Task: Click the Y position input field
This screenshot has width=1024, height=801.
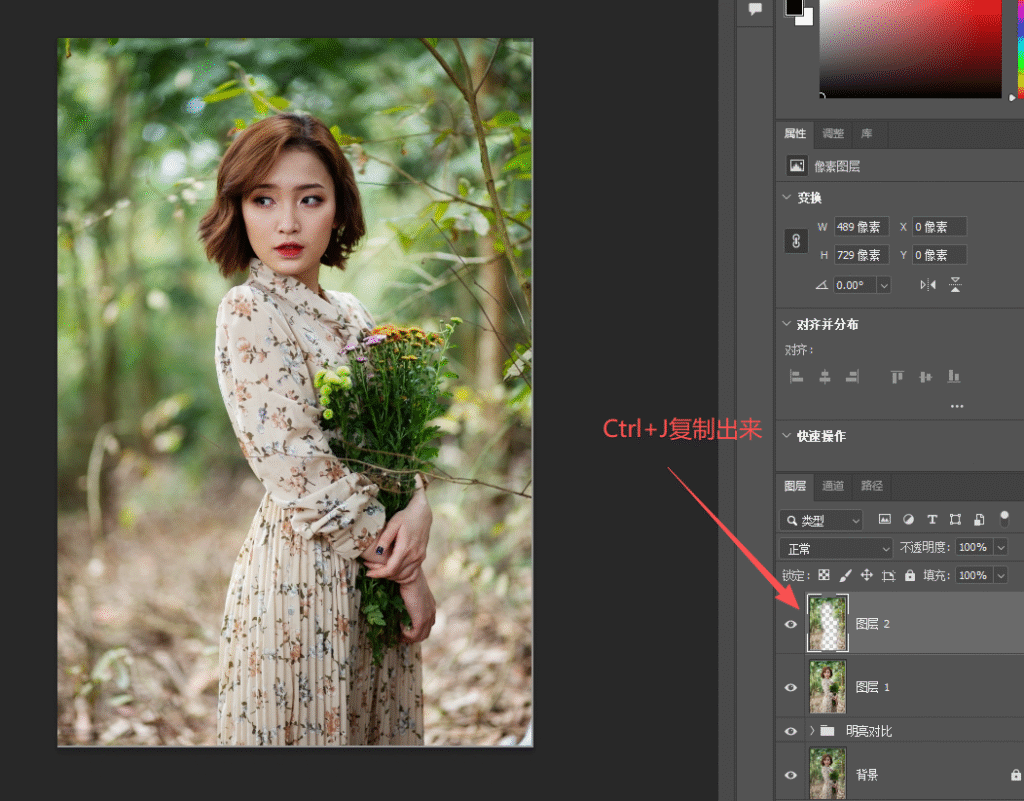Action: click(939, 255)
